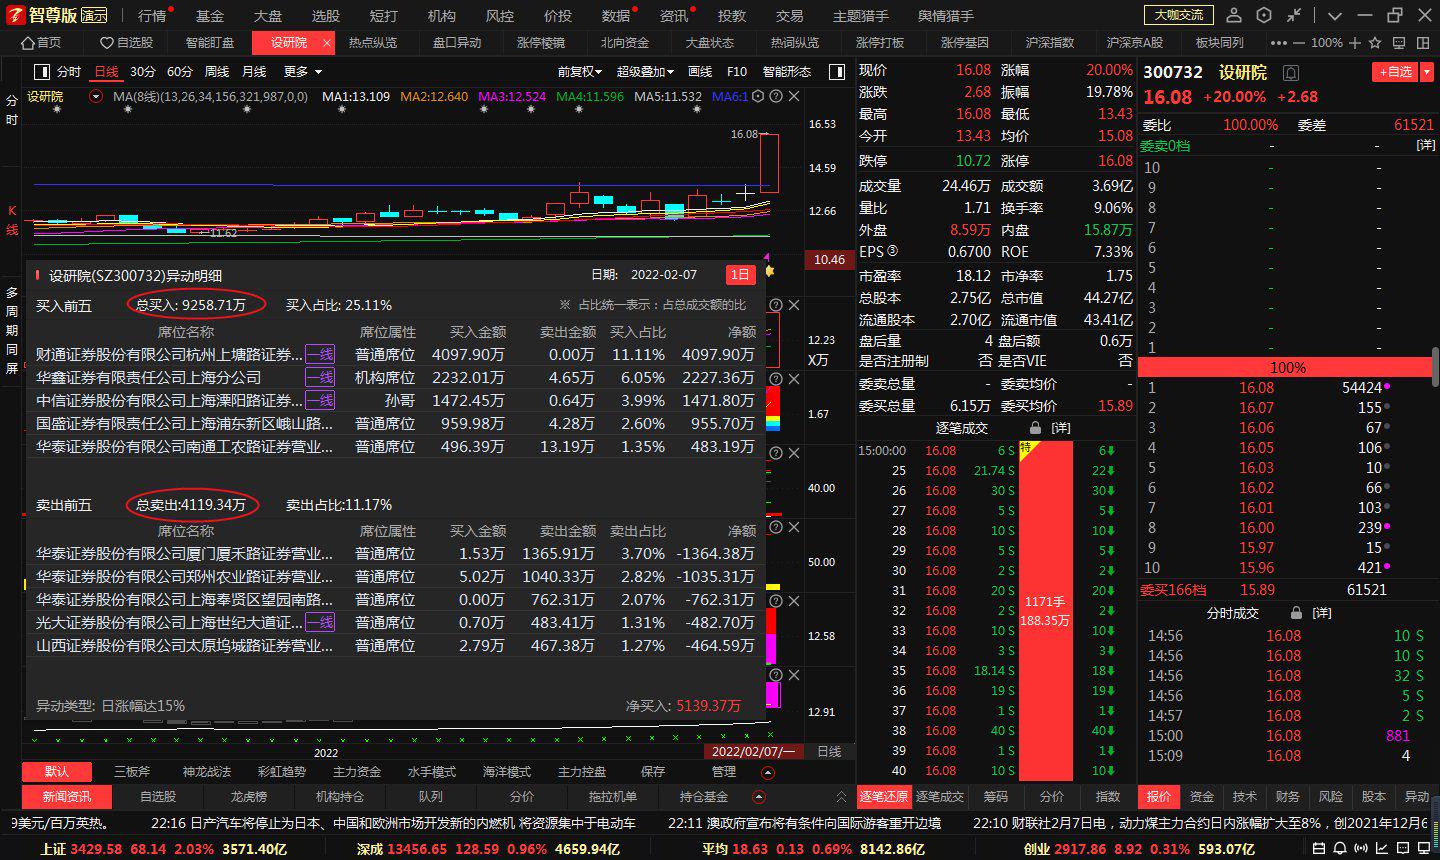Click the 2022/02/07 date marker on timeline
The width and height of the screenshot is (1440, 860).
click(x=753, y=752)
